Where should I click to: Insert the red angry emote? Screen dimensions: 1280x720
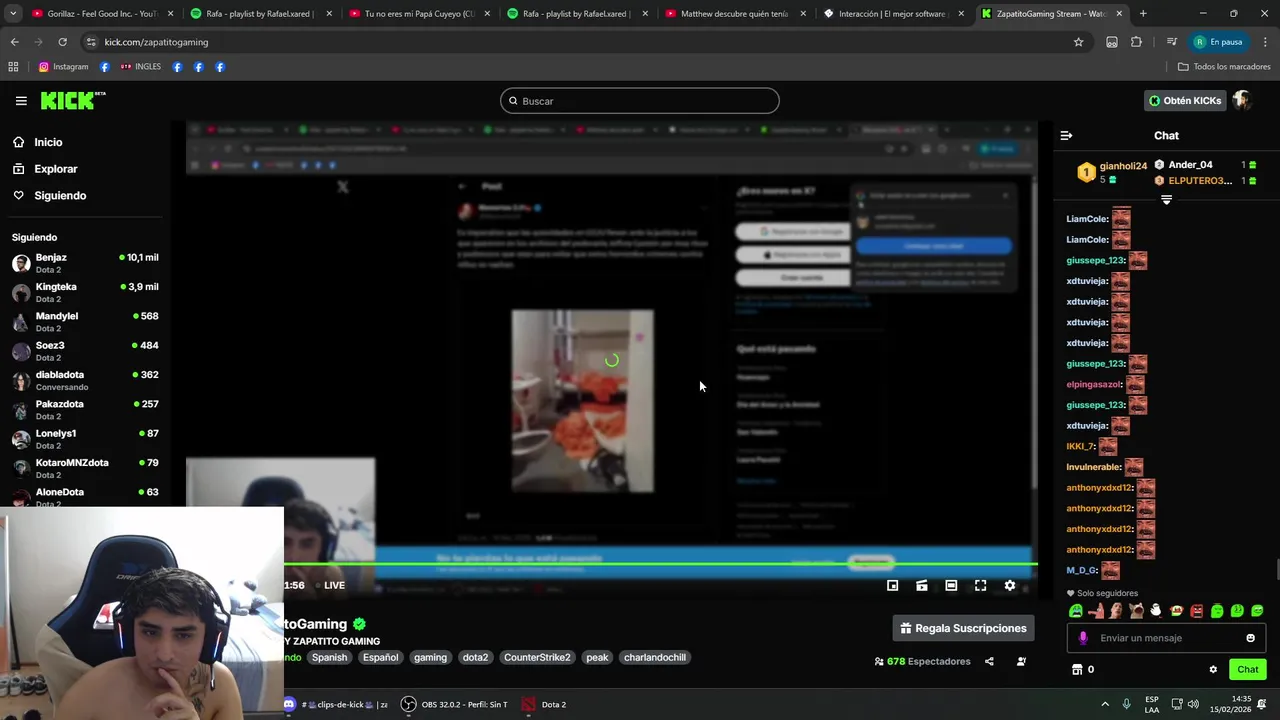[1197, 611]
